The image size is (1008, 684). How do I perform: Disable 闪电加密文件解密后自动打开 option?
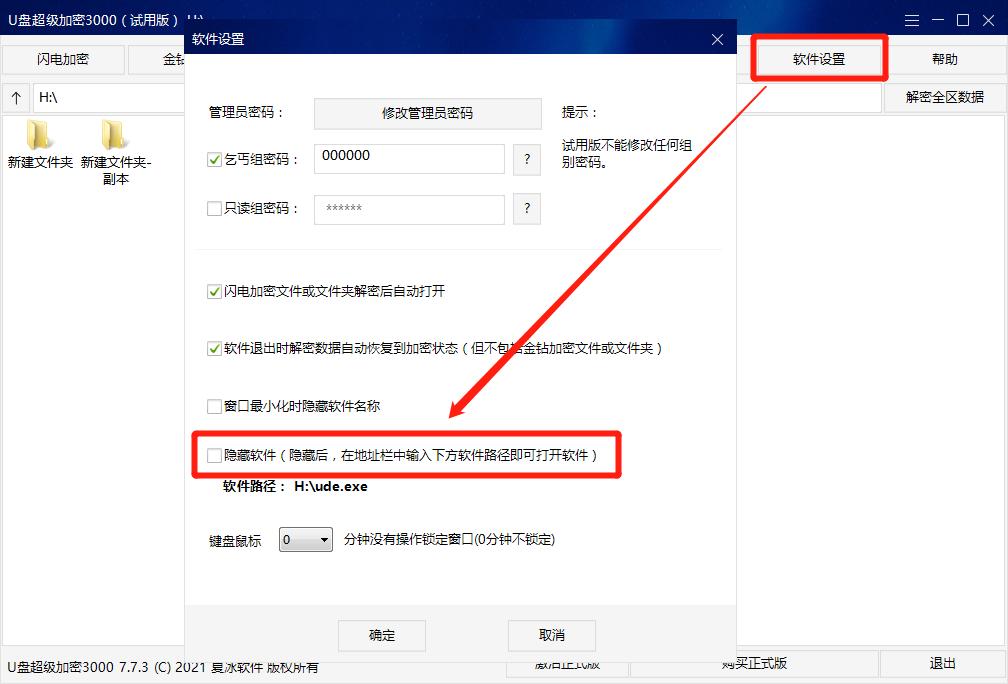(x=214, y=291)
